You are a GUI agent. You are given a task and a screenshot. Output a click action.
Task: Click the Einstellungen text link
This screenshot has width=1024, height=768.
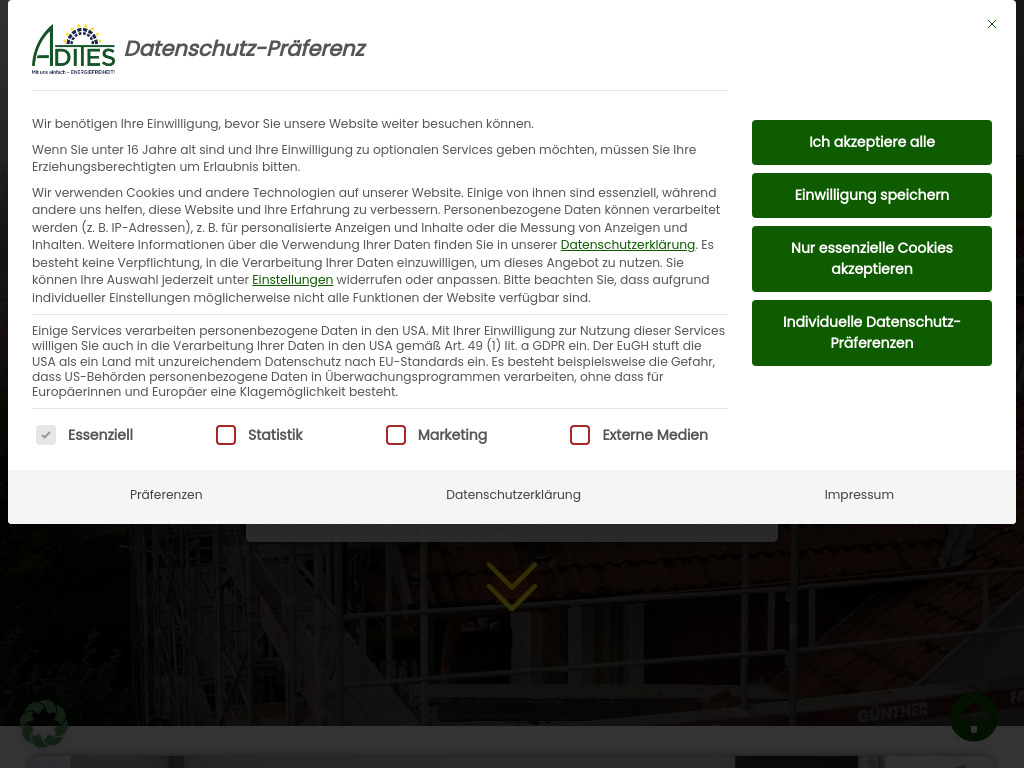click(292, 280)
